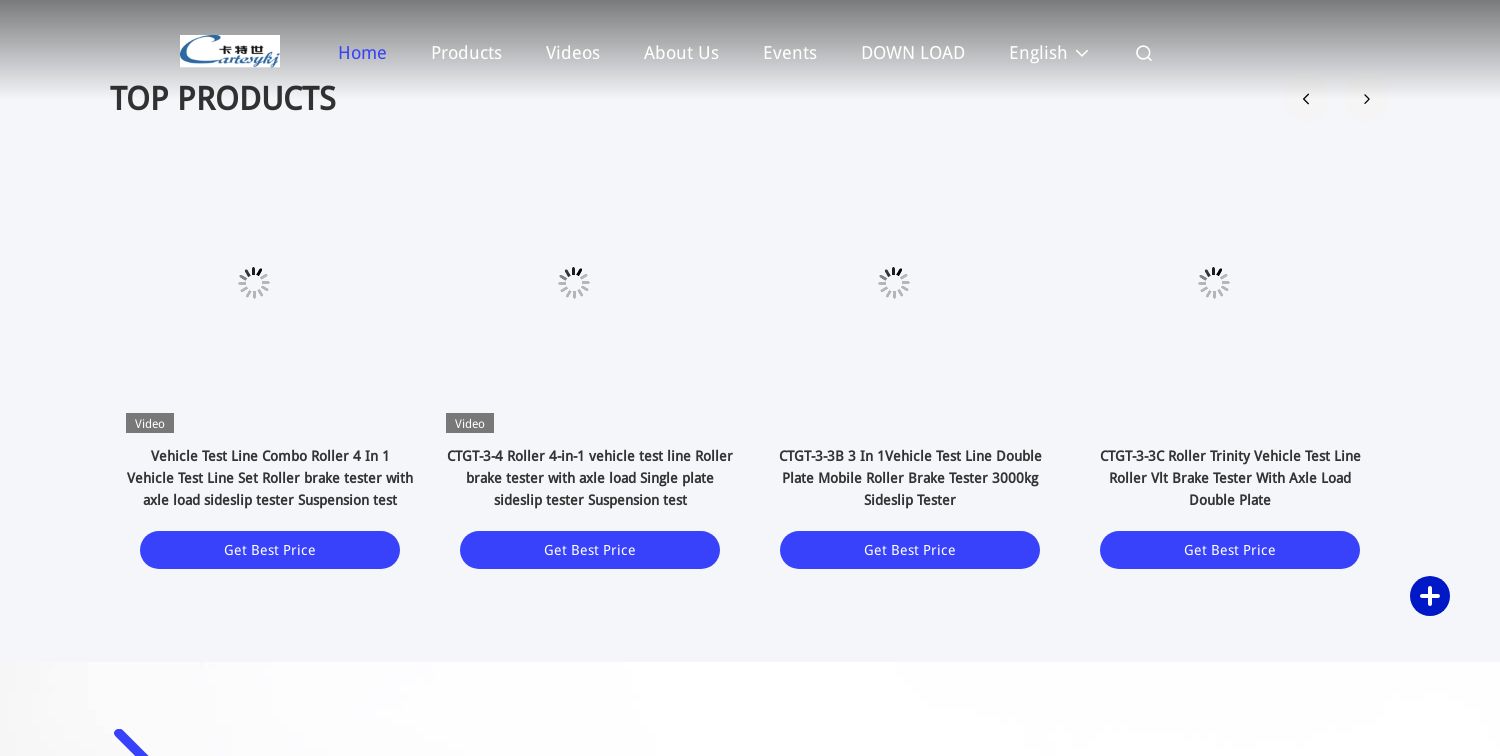Click the right carousel arrow

pyautogui.click(x=1367, y=99)
